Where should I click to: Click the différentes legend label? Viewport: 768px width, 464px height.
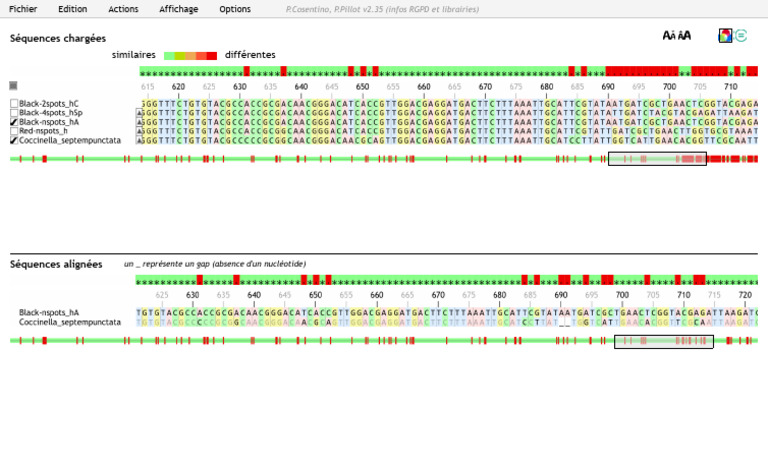[x=250, y=55]
